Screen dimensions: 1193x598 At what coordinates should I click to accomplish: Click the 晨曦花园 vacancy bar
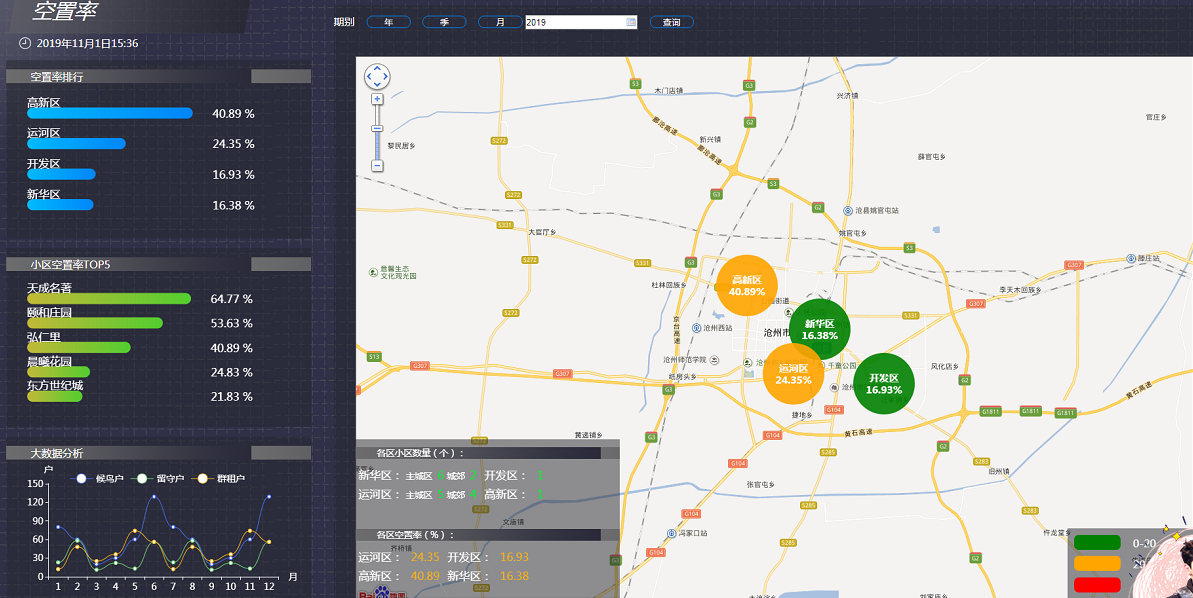tap(59, 372)
